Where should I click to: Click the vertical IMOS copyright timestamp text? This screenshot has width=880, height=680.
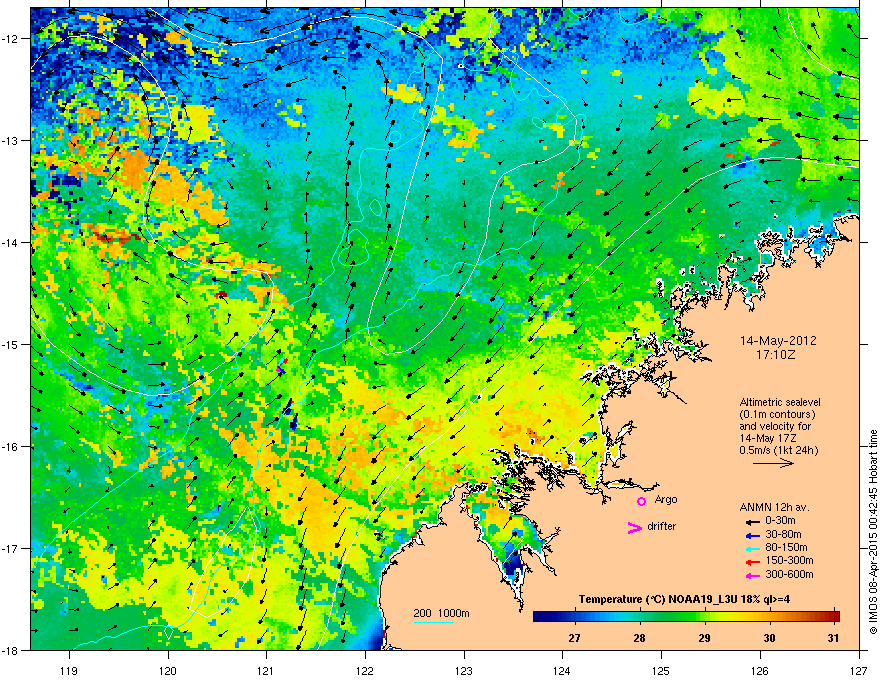[x=873, y=532]
